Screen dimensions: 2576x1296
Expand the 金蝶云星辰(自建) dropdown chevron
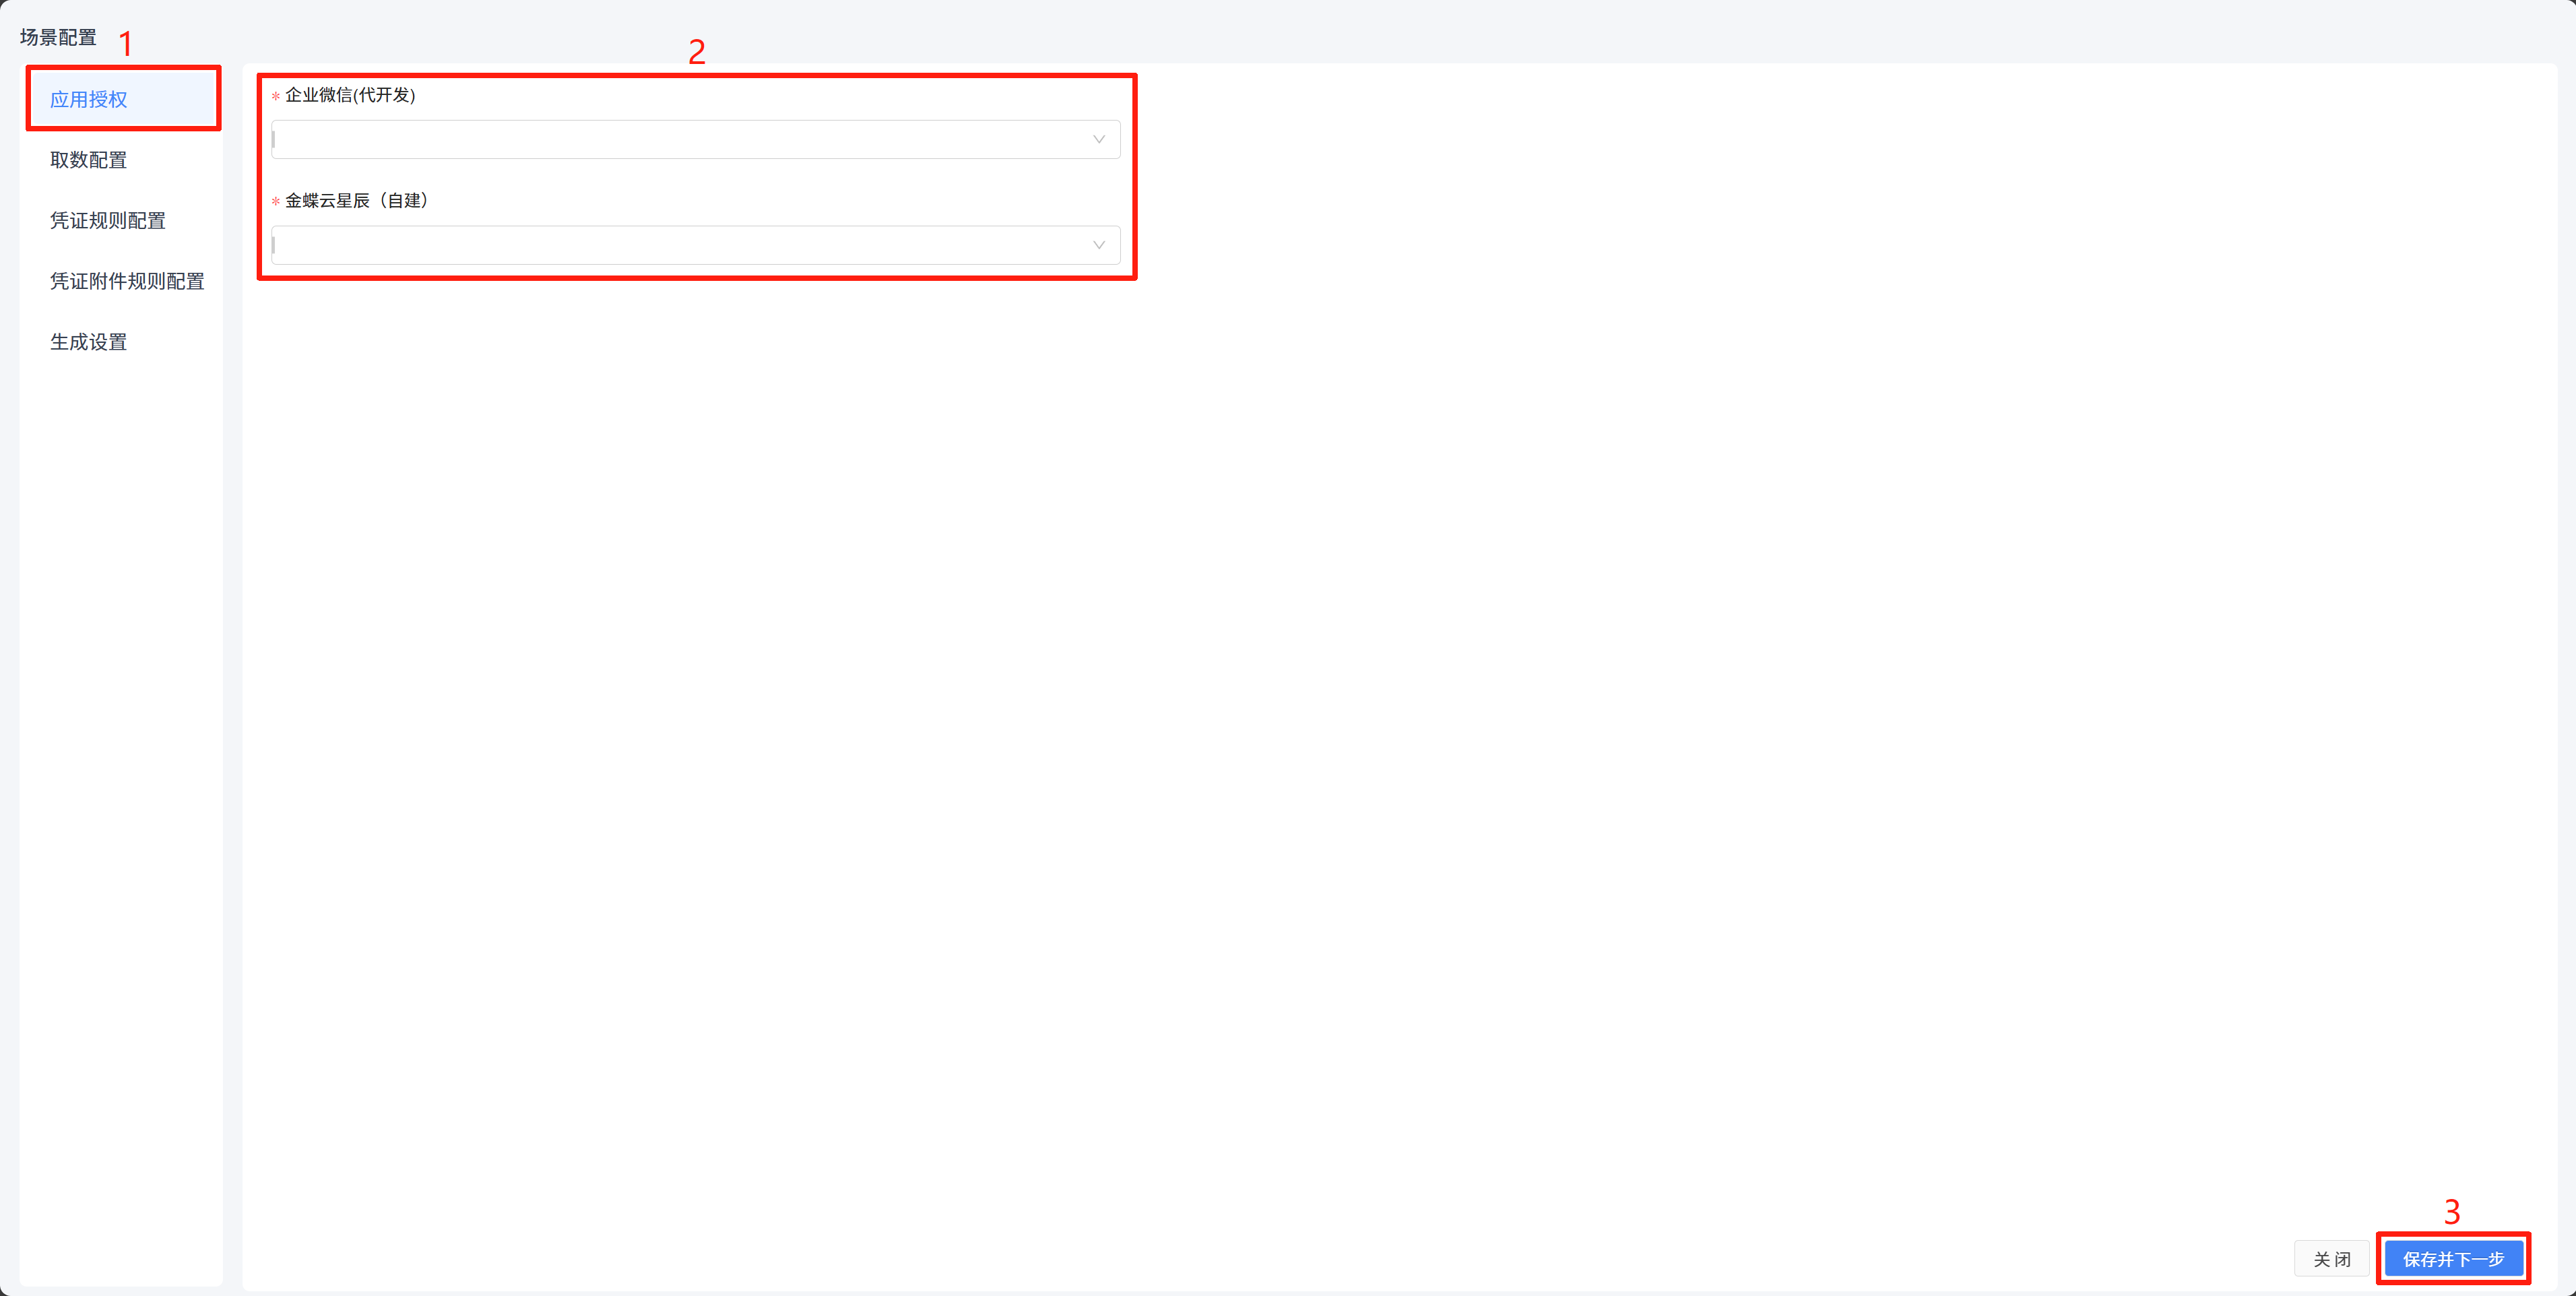tap(1098, 245)
